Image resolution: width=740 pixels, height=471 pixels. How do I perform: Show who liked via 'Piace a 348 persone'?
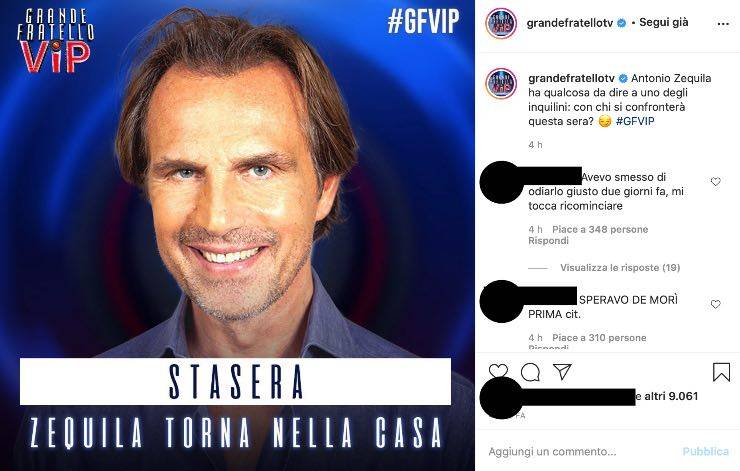[x=602, y=229]
